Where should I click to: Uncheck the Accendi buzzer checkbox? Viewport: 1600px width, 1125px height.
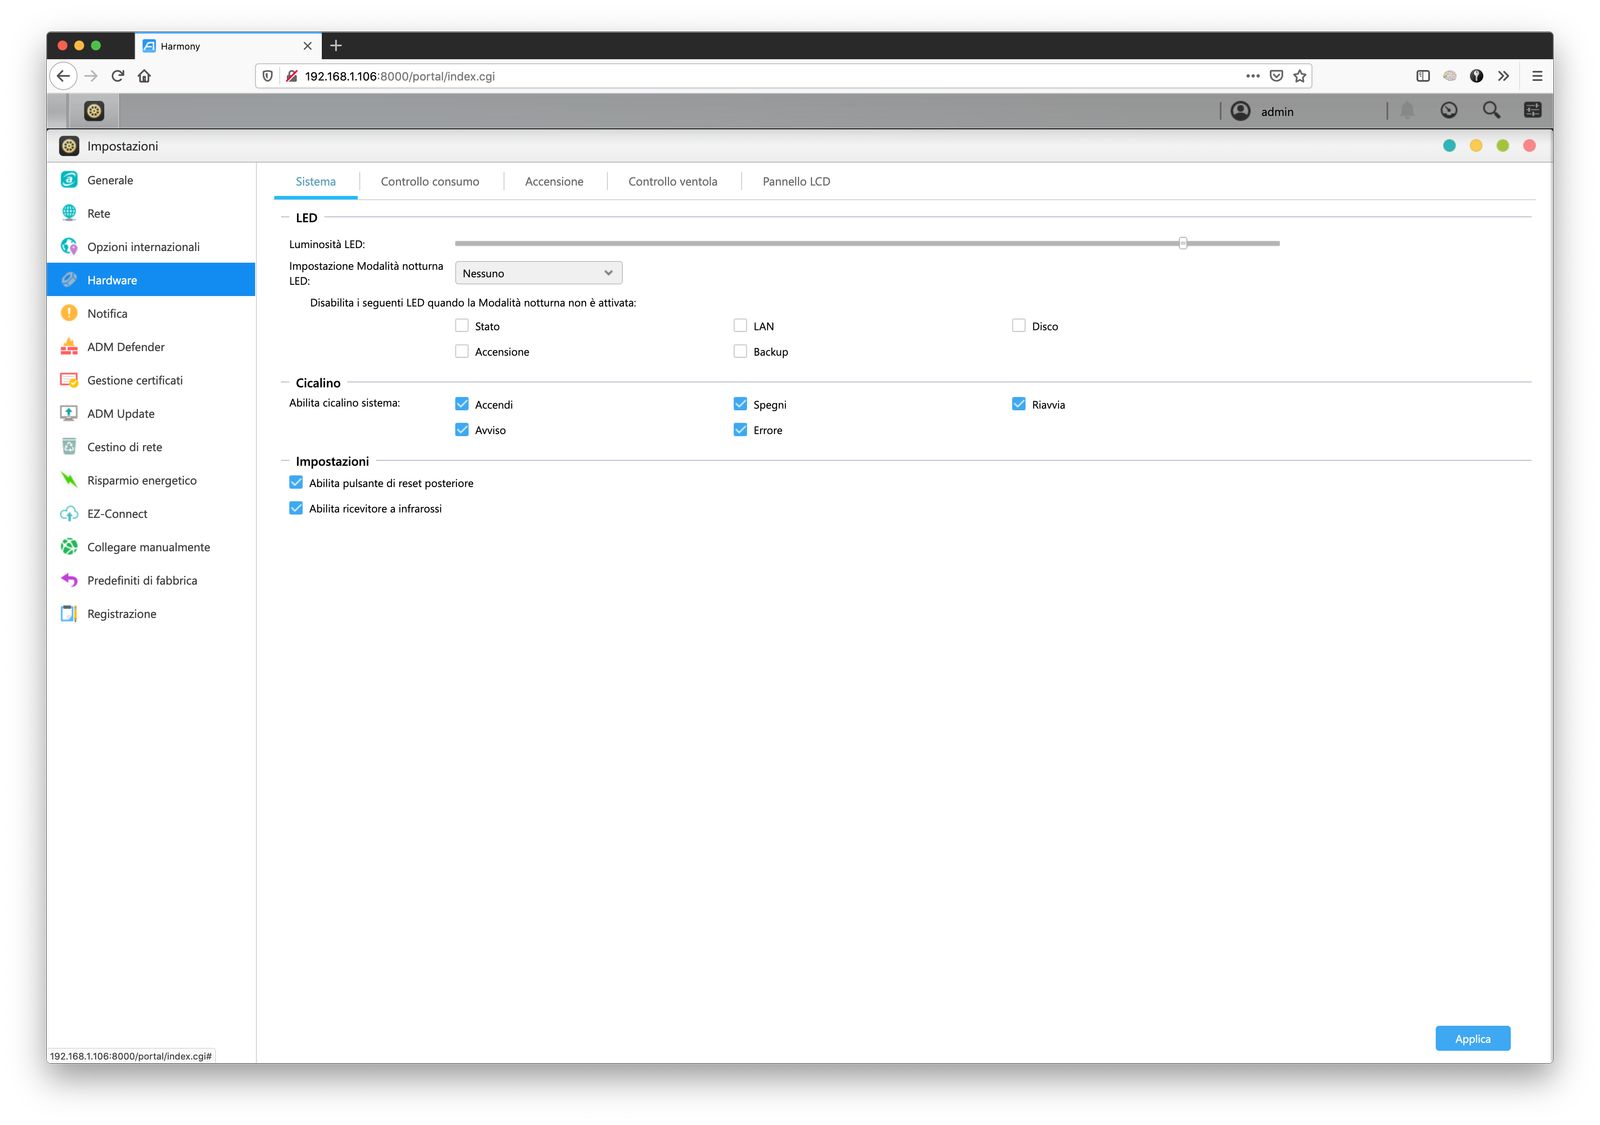click(462, 404)
